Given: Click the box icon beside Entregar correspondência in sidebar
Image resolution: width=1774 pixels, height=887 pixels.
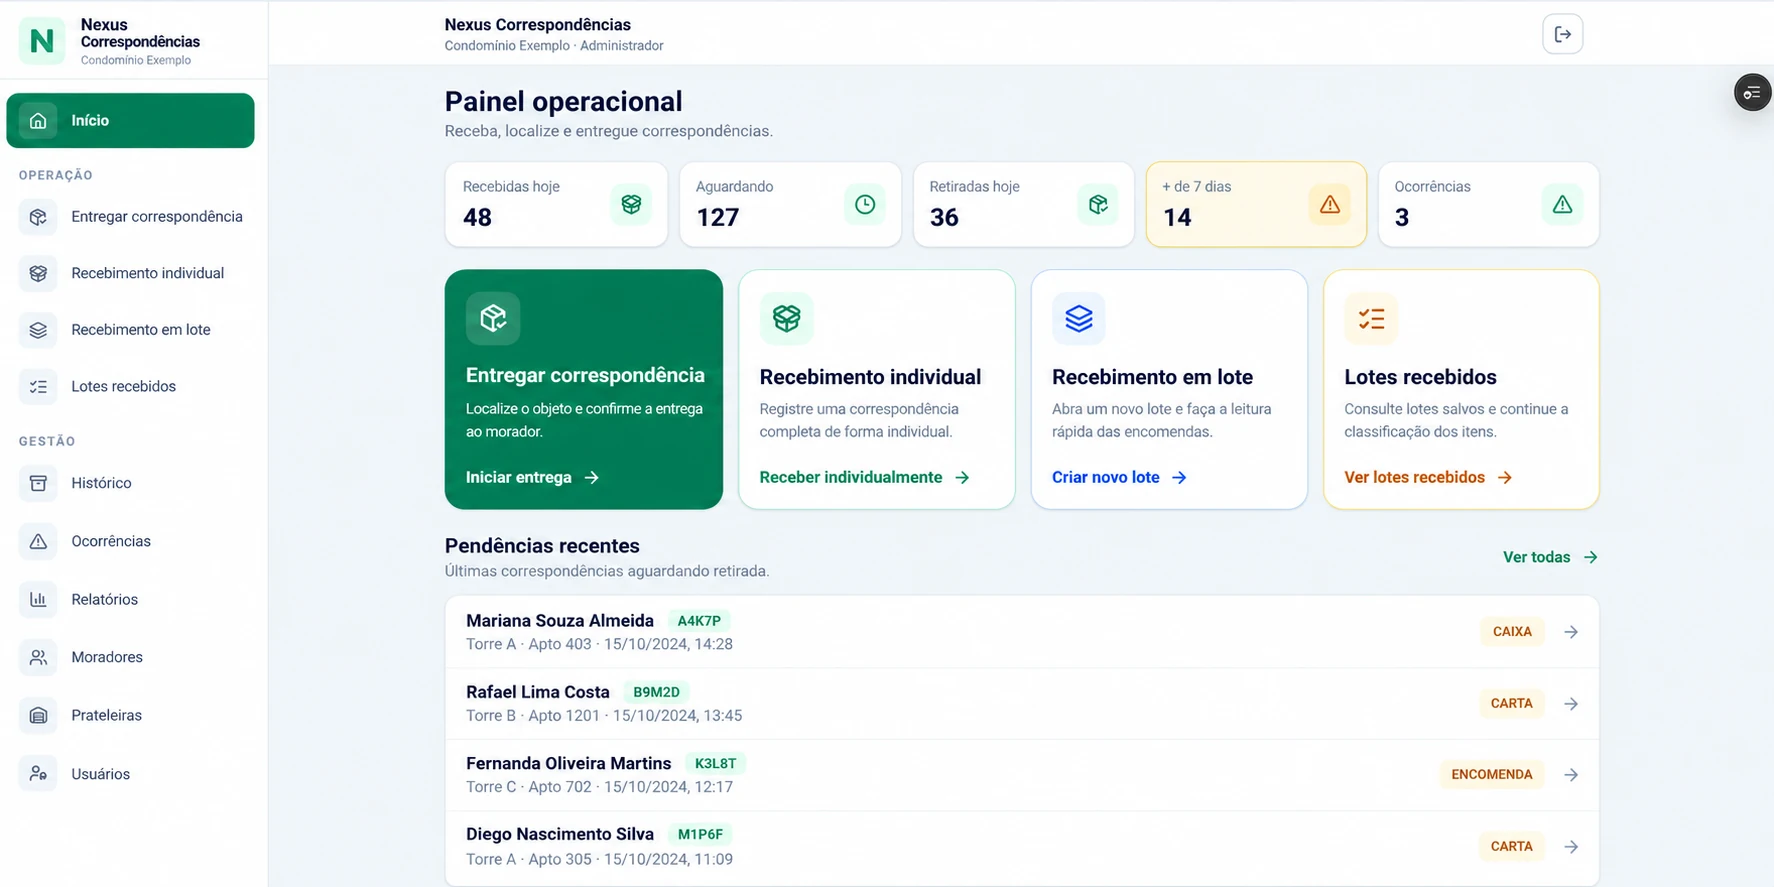Looking at the screenshot, I should point(38,217).
